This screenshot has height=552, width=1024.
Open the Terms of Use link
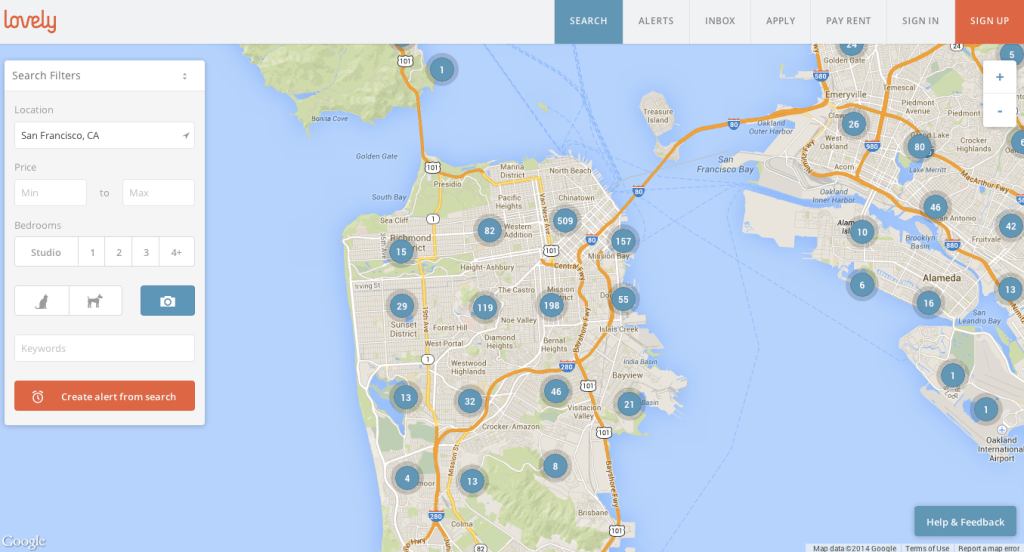pyautogui.click(x=927, y=548)
